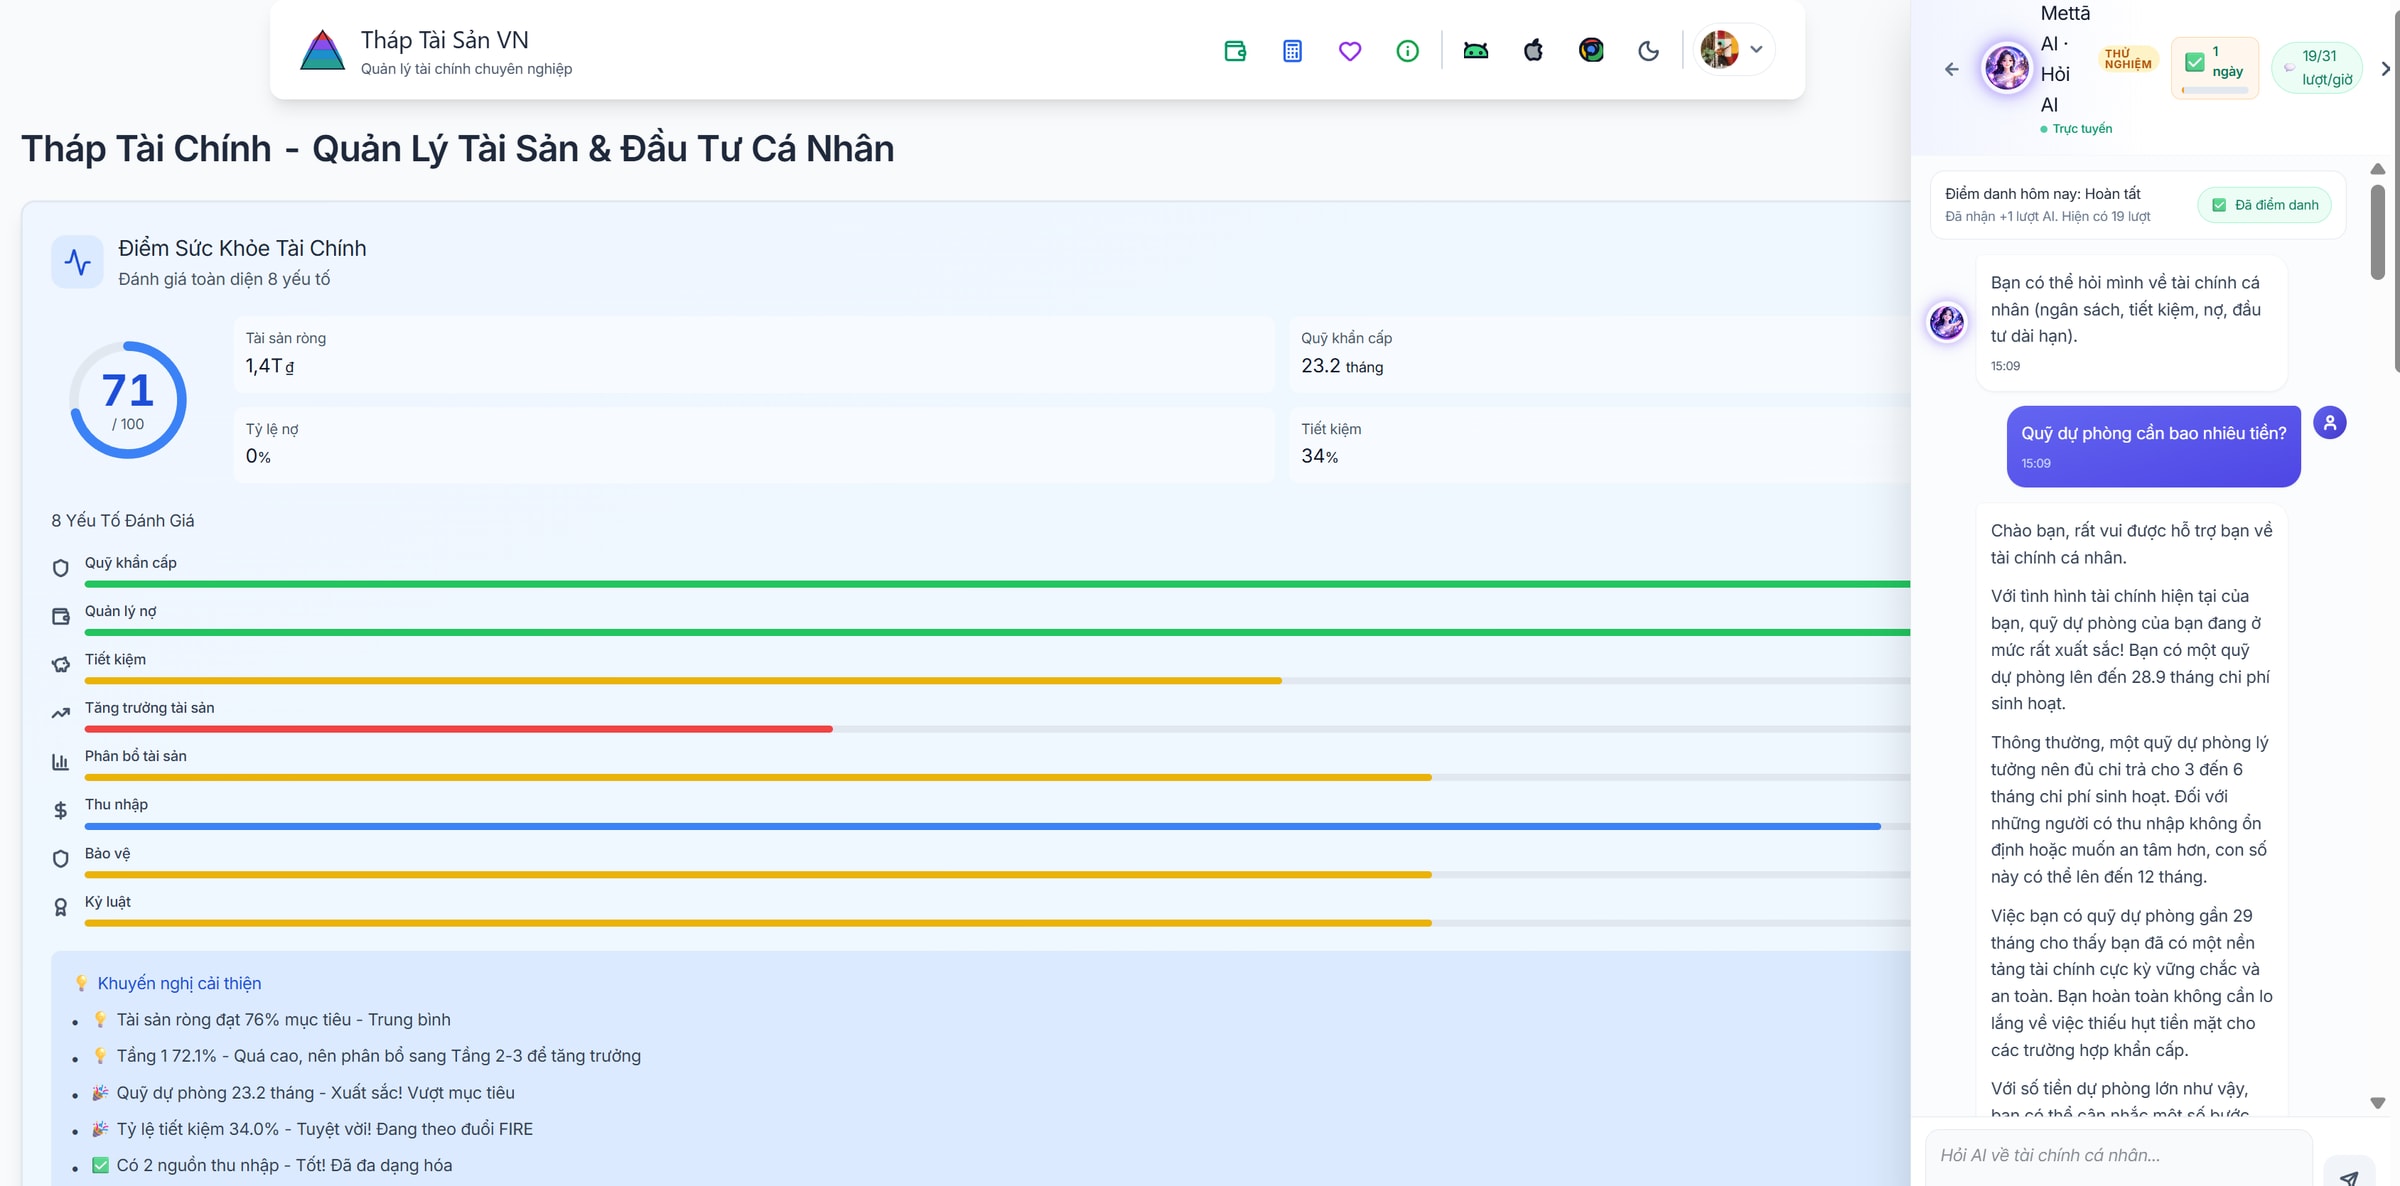Screen dimensions: 2400x1186
Task: Click the 'Đã điểm danh' check-in badge
Action: coord(2265,205)
